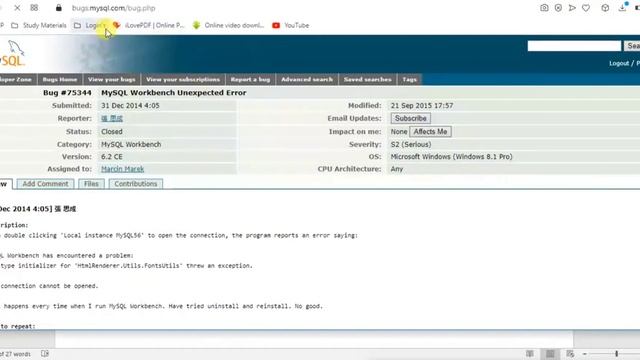Image resolution: width=640 pixels, height=360 pixels.
Task: Open Online video downloader bookmark
Action: point(229,25)
